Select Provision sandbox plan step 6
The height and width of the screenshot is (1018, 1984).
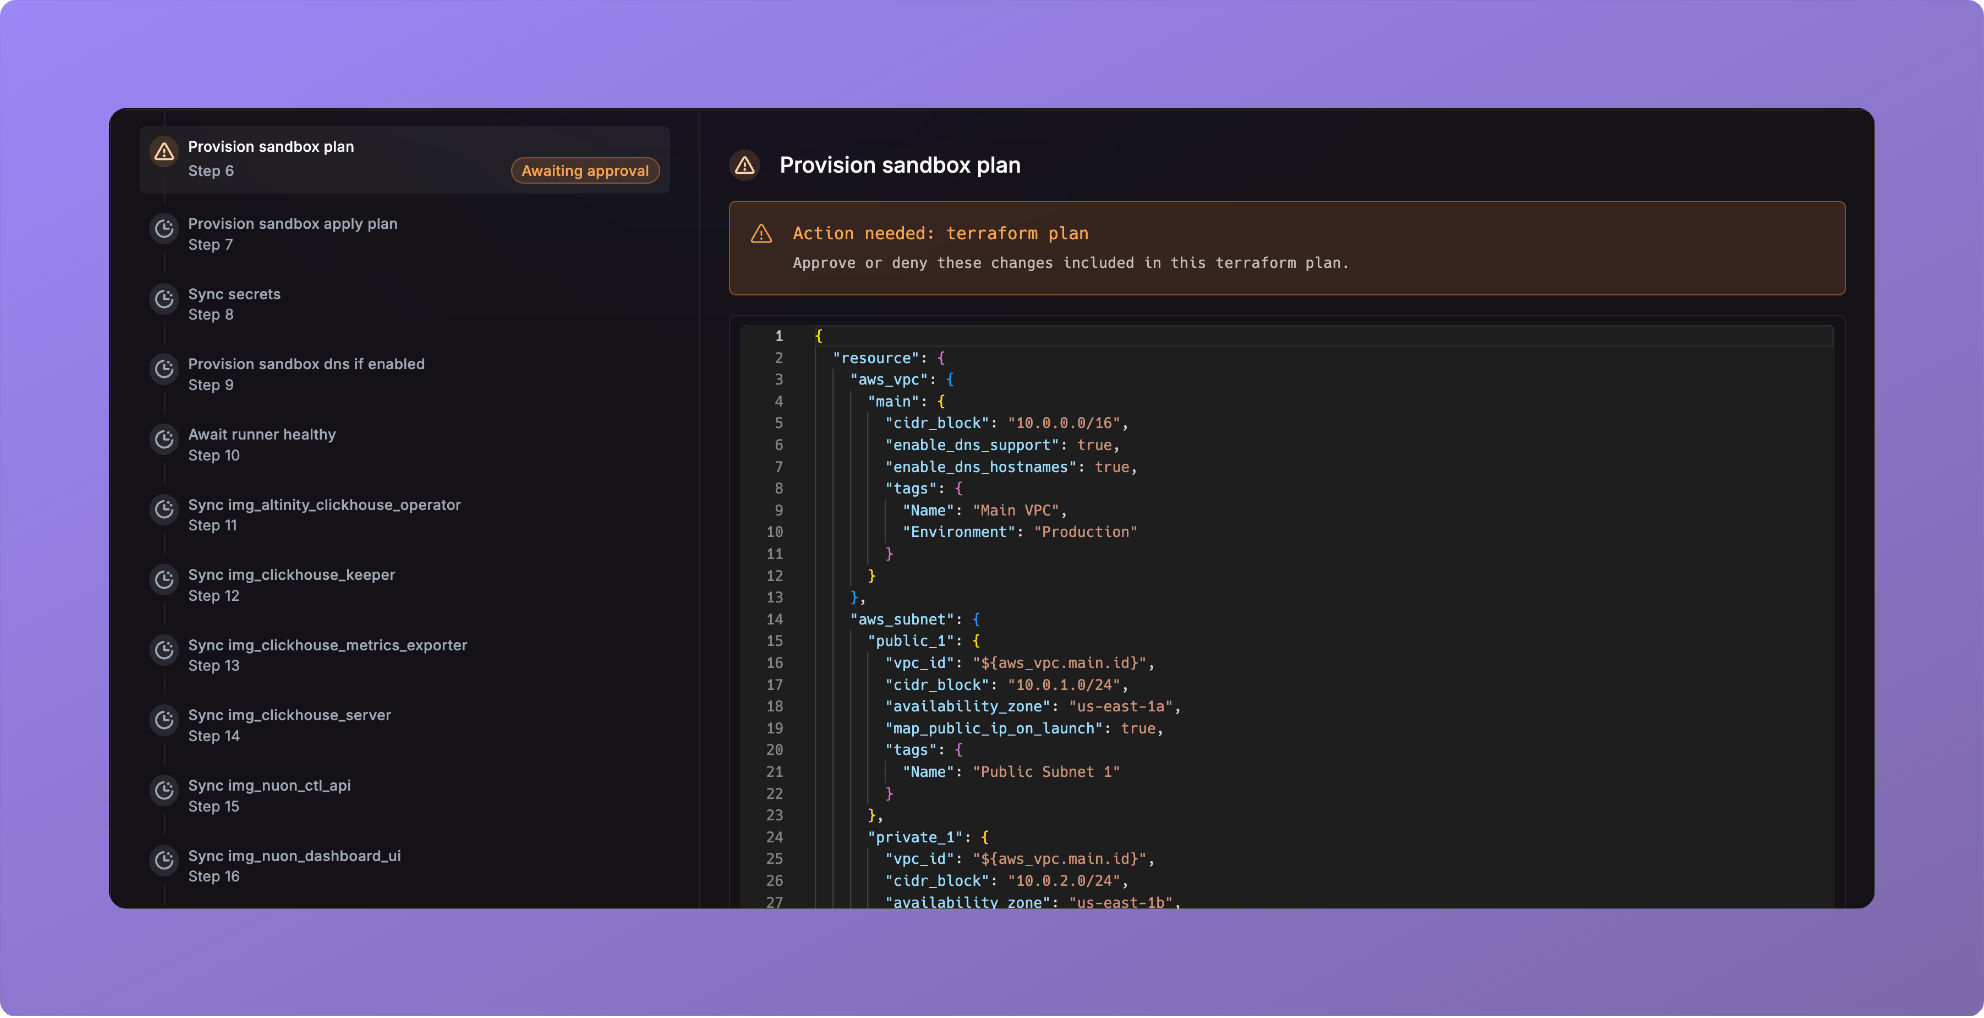pos(405,160)
